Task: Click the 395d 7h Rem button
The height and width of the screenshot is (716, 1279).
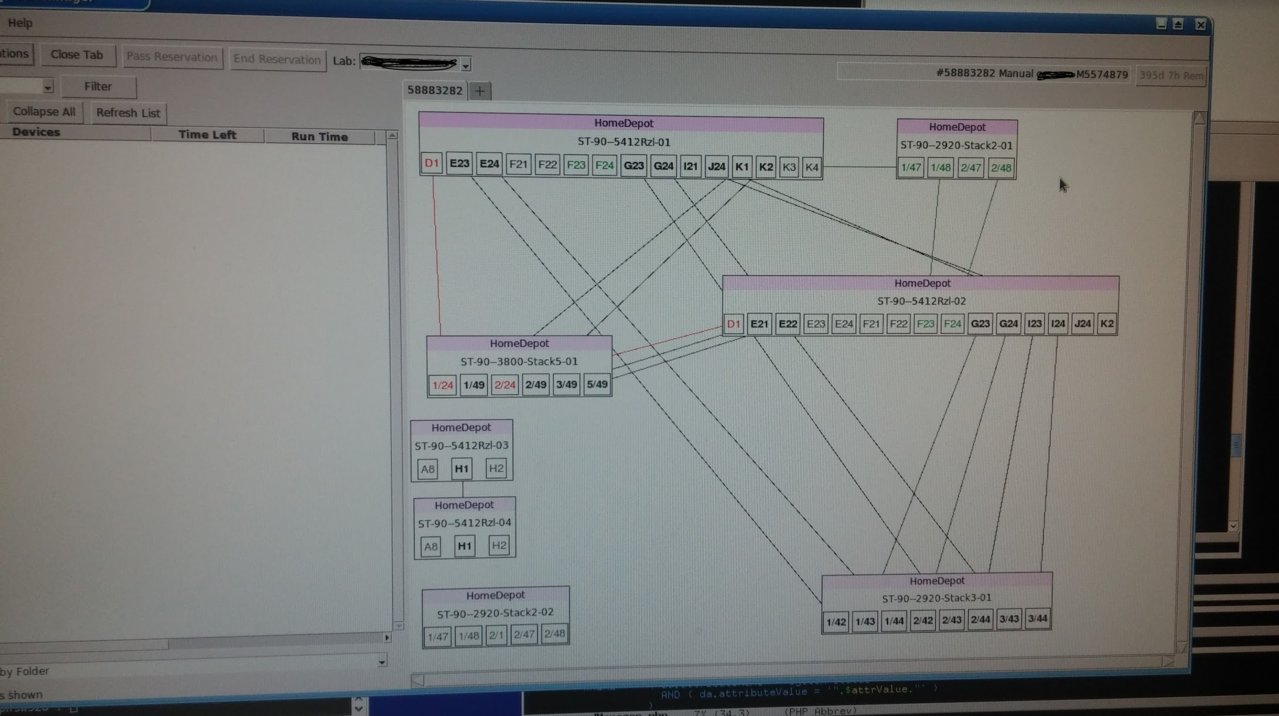Action: 1172,76
